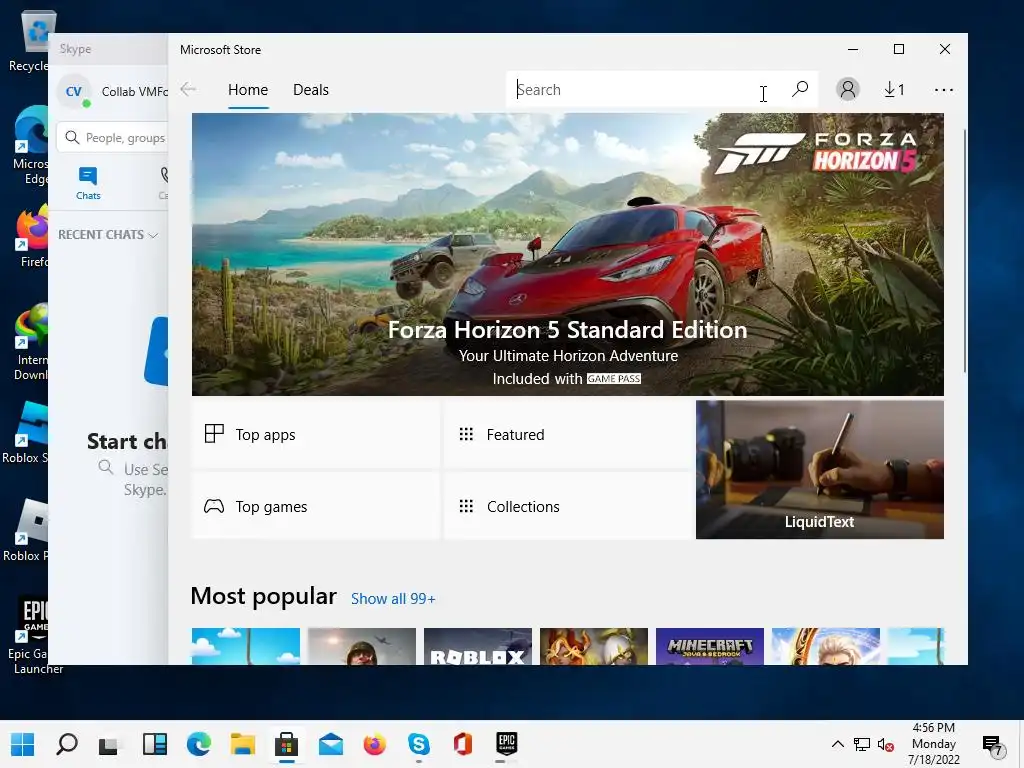The image size is (1024, 768).
Task: Open Widgets from the taskbar
Action: 155,744
